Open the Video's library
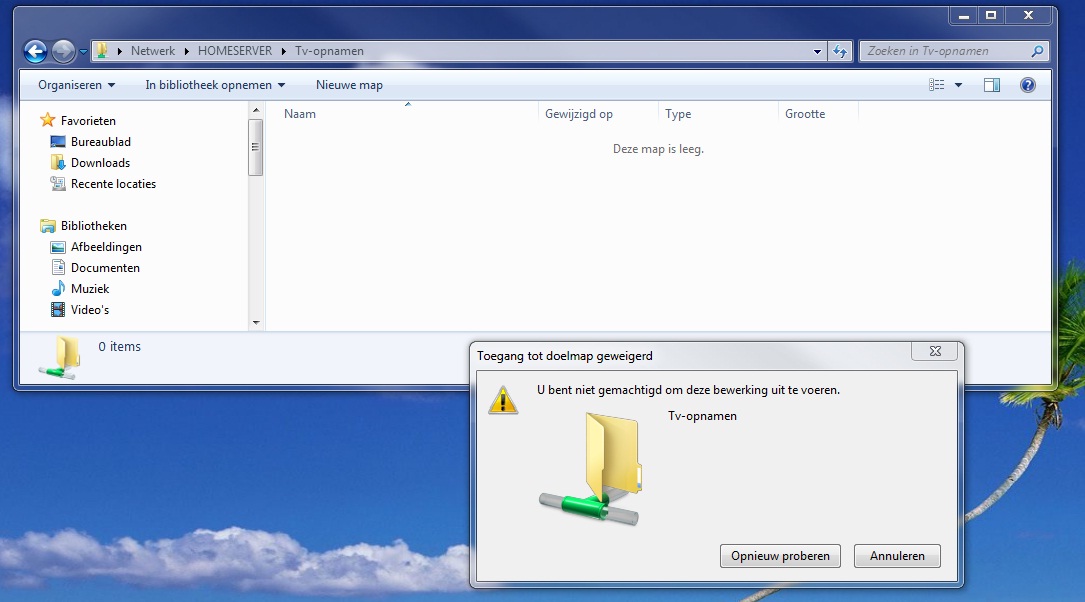Screen dimensions: 1085x602 [x=89, y=310]
